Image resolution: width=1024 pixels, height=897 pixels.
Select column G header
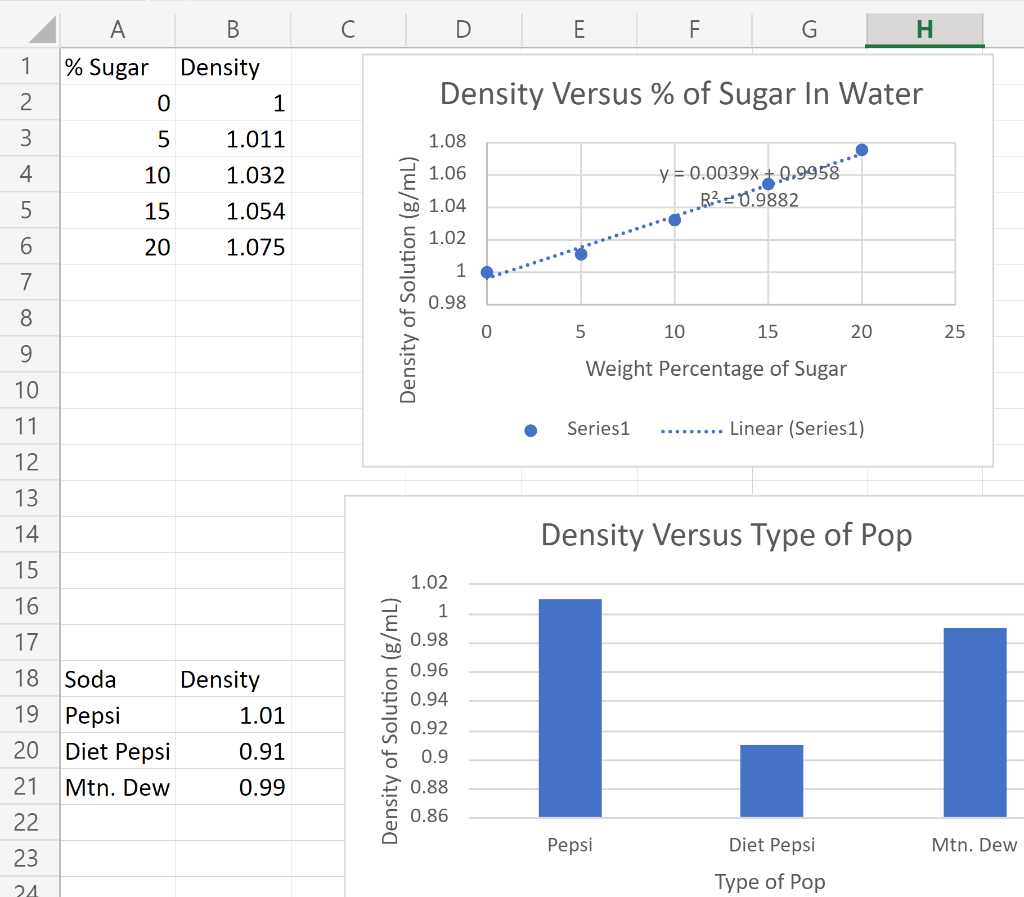click(810, 29)
